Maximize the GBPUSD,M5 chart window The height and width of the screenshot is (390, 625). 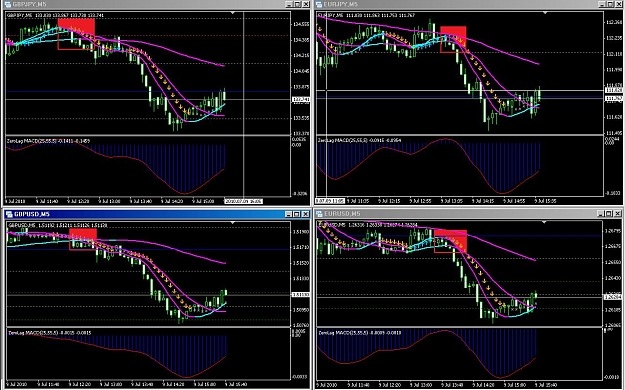[297, 214]
